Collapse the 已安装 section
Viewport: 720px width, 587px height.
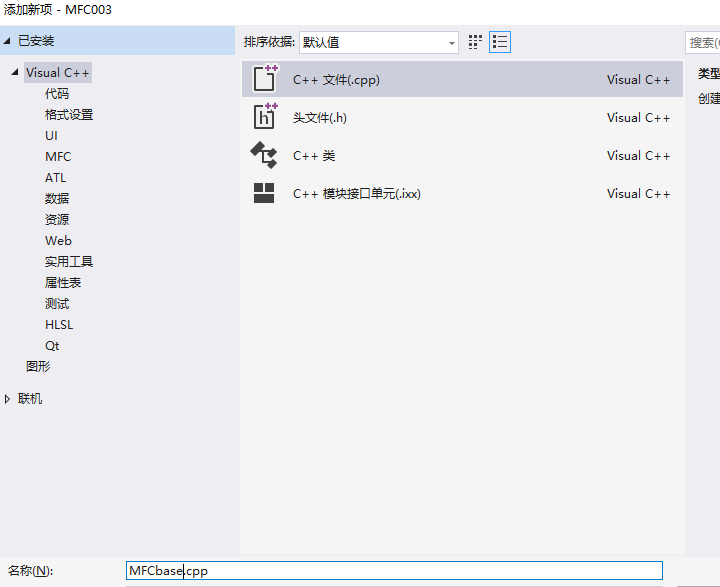tap(7, 41)
